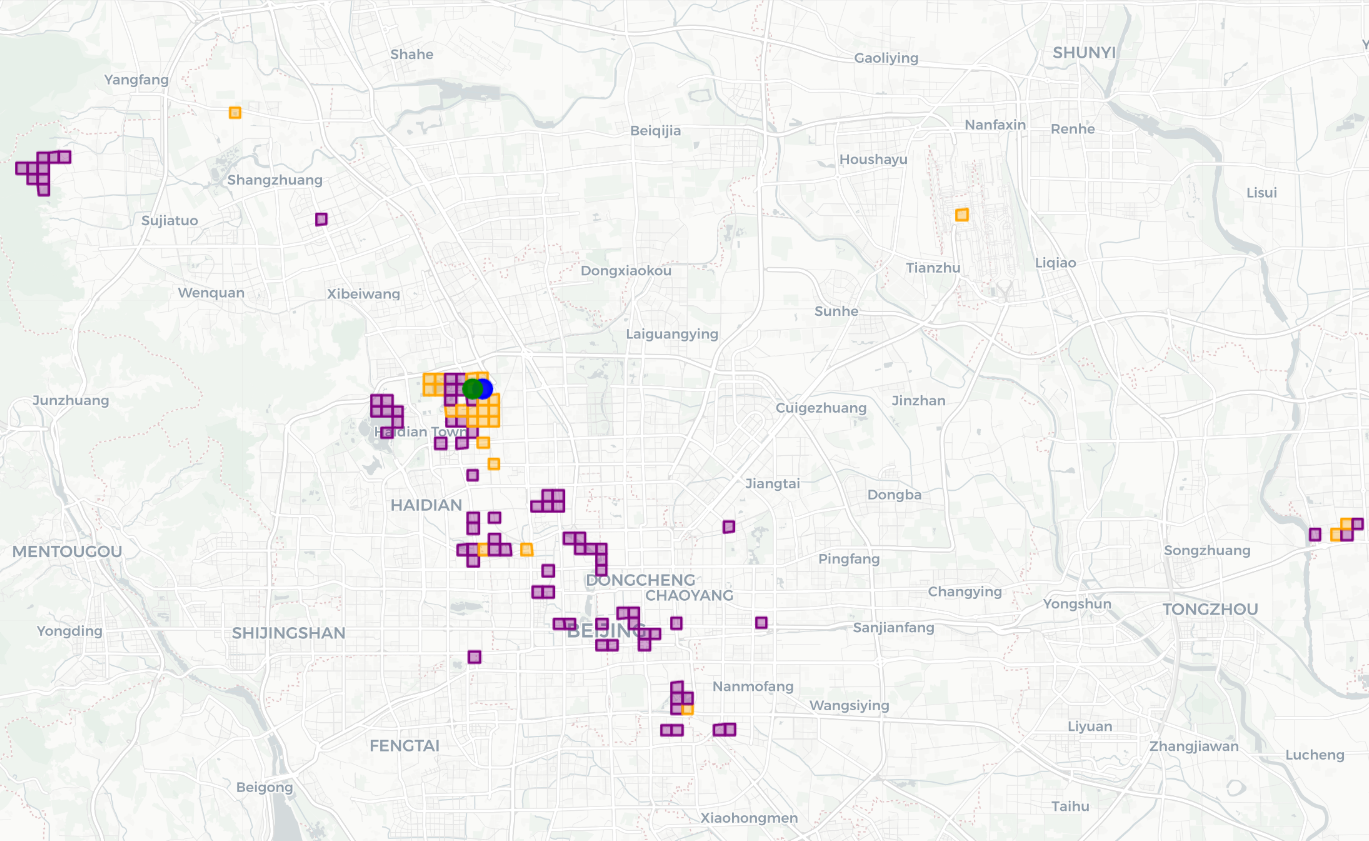Click the HAIDIAN district label
The width and height of the screenshot is (1369, 841).
point(426,506)
